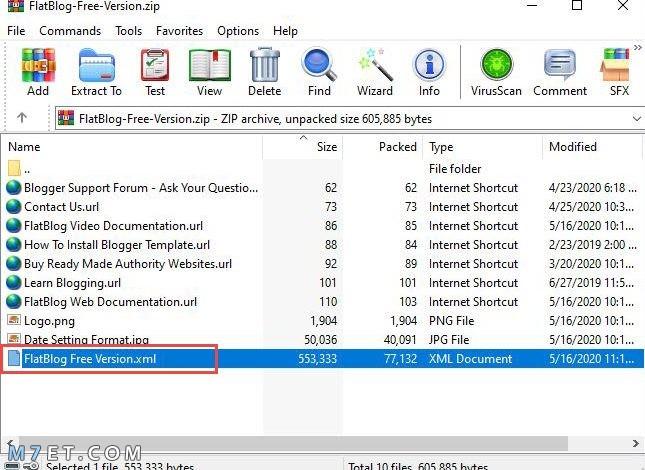645x470 pixels.
Task: Click the scrollbar right arrow
Action: [x=636, y=443]
